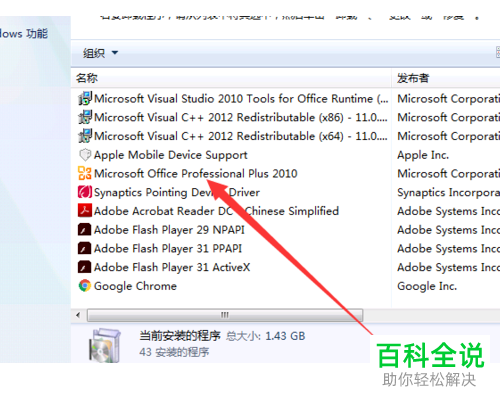Image resolution: width=500 pixels, height=400 pixels.
Task: Click the Synaptics Pointing Device Driver icon
Action: coord(85,192)
